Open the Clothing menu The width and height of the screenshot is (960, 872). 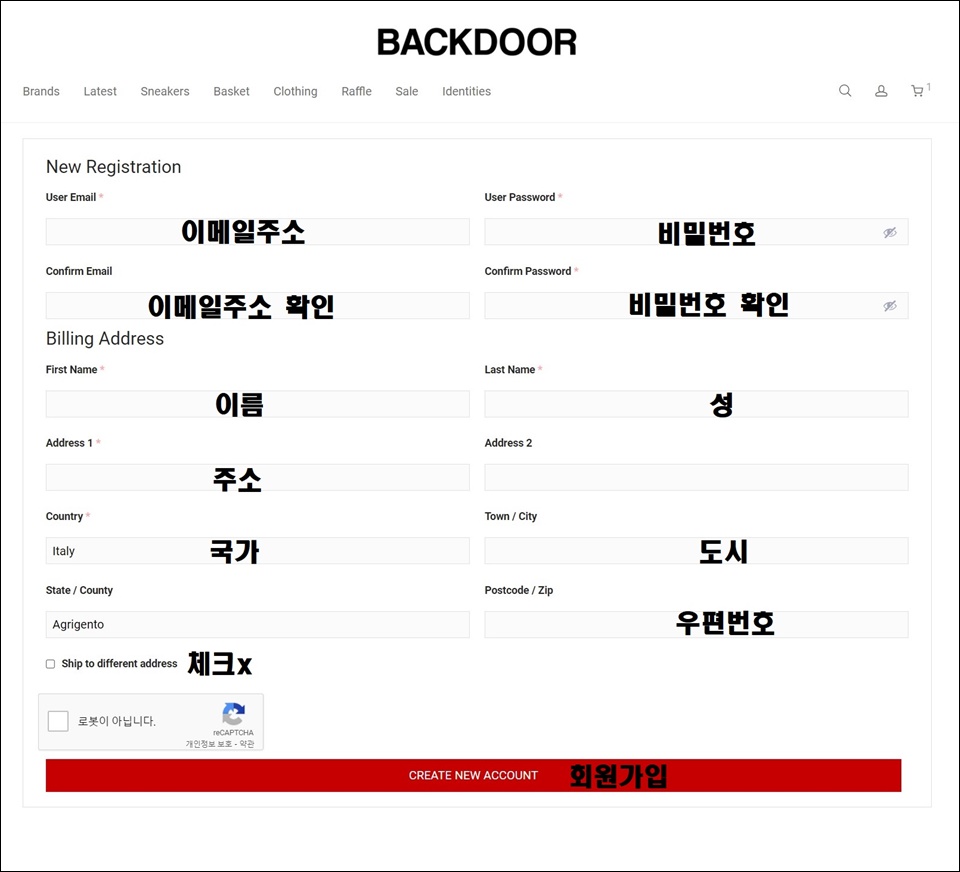(295, 91)
